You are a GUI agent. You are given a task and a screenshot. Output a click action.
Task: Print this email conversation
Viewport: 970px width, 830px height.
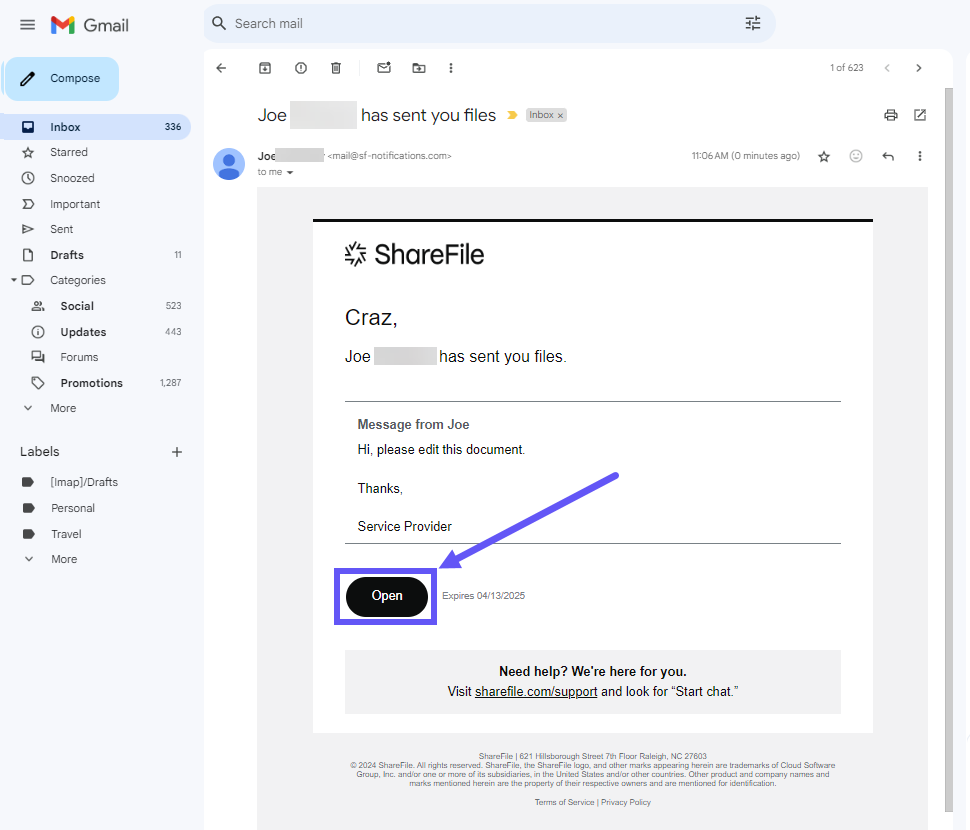[891, 115]
